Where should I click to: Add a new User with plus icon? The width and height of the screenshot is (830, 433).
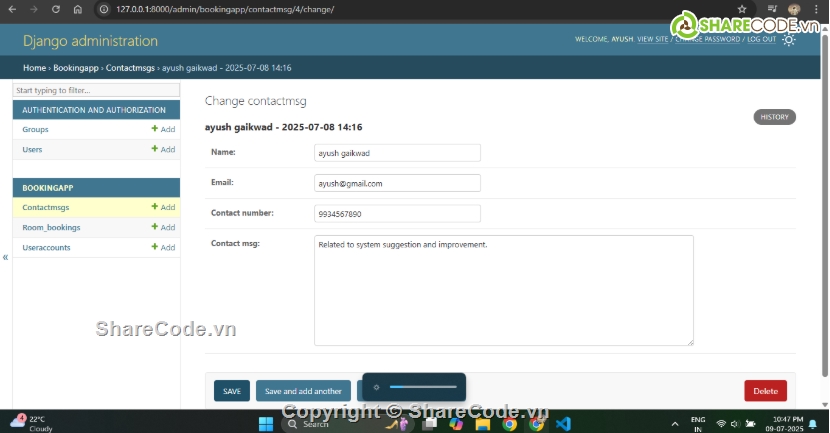[163, 149]
